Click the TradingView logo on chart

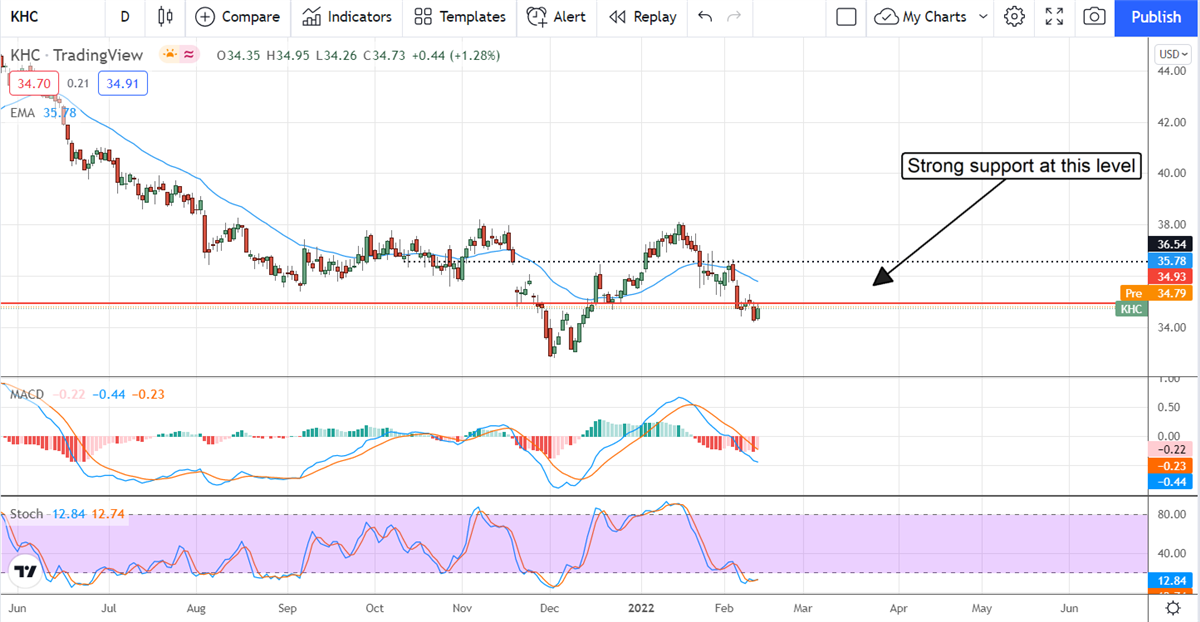25,572
